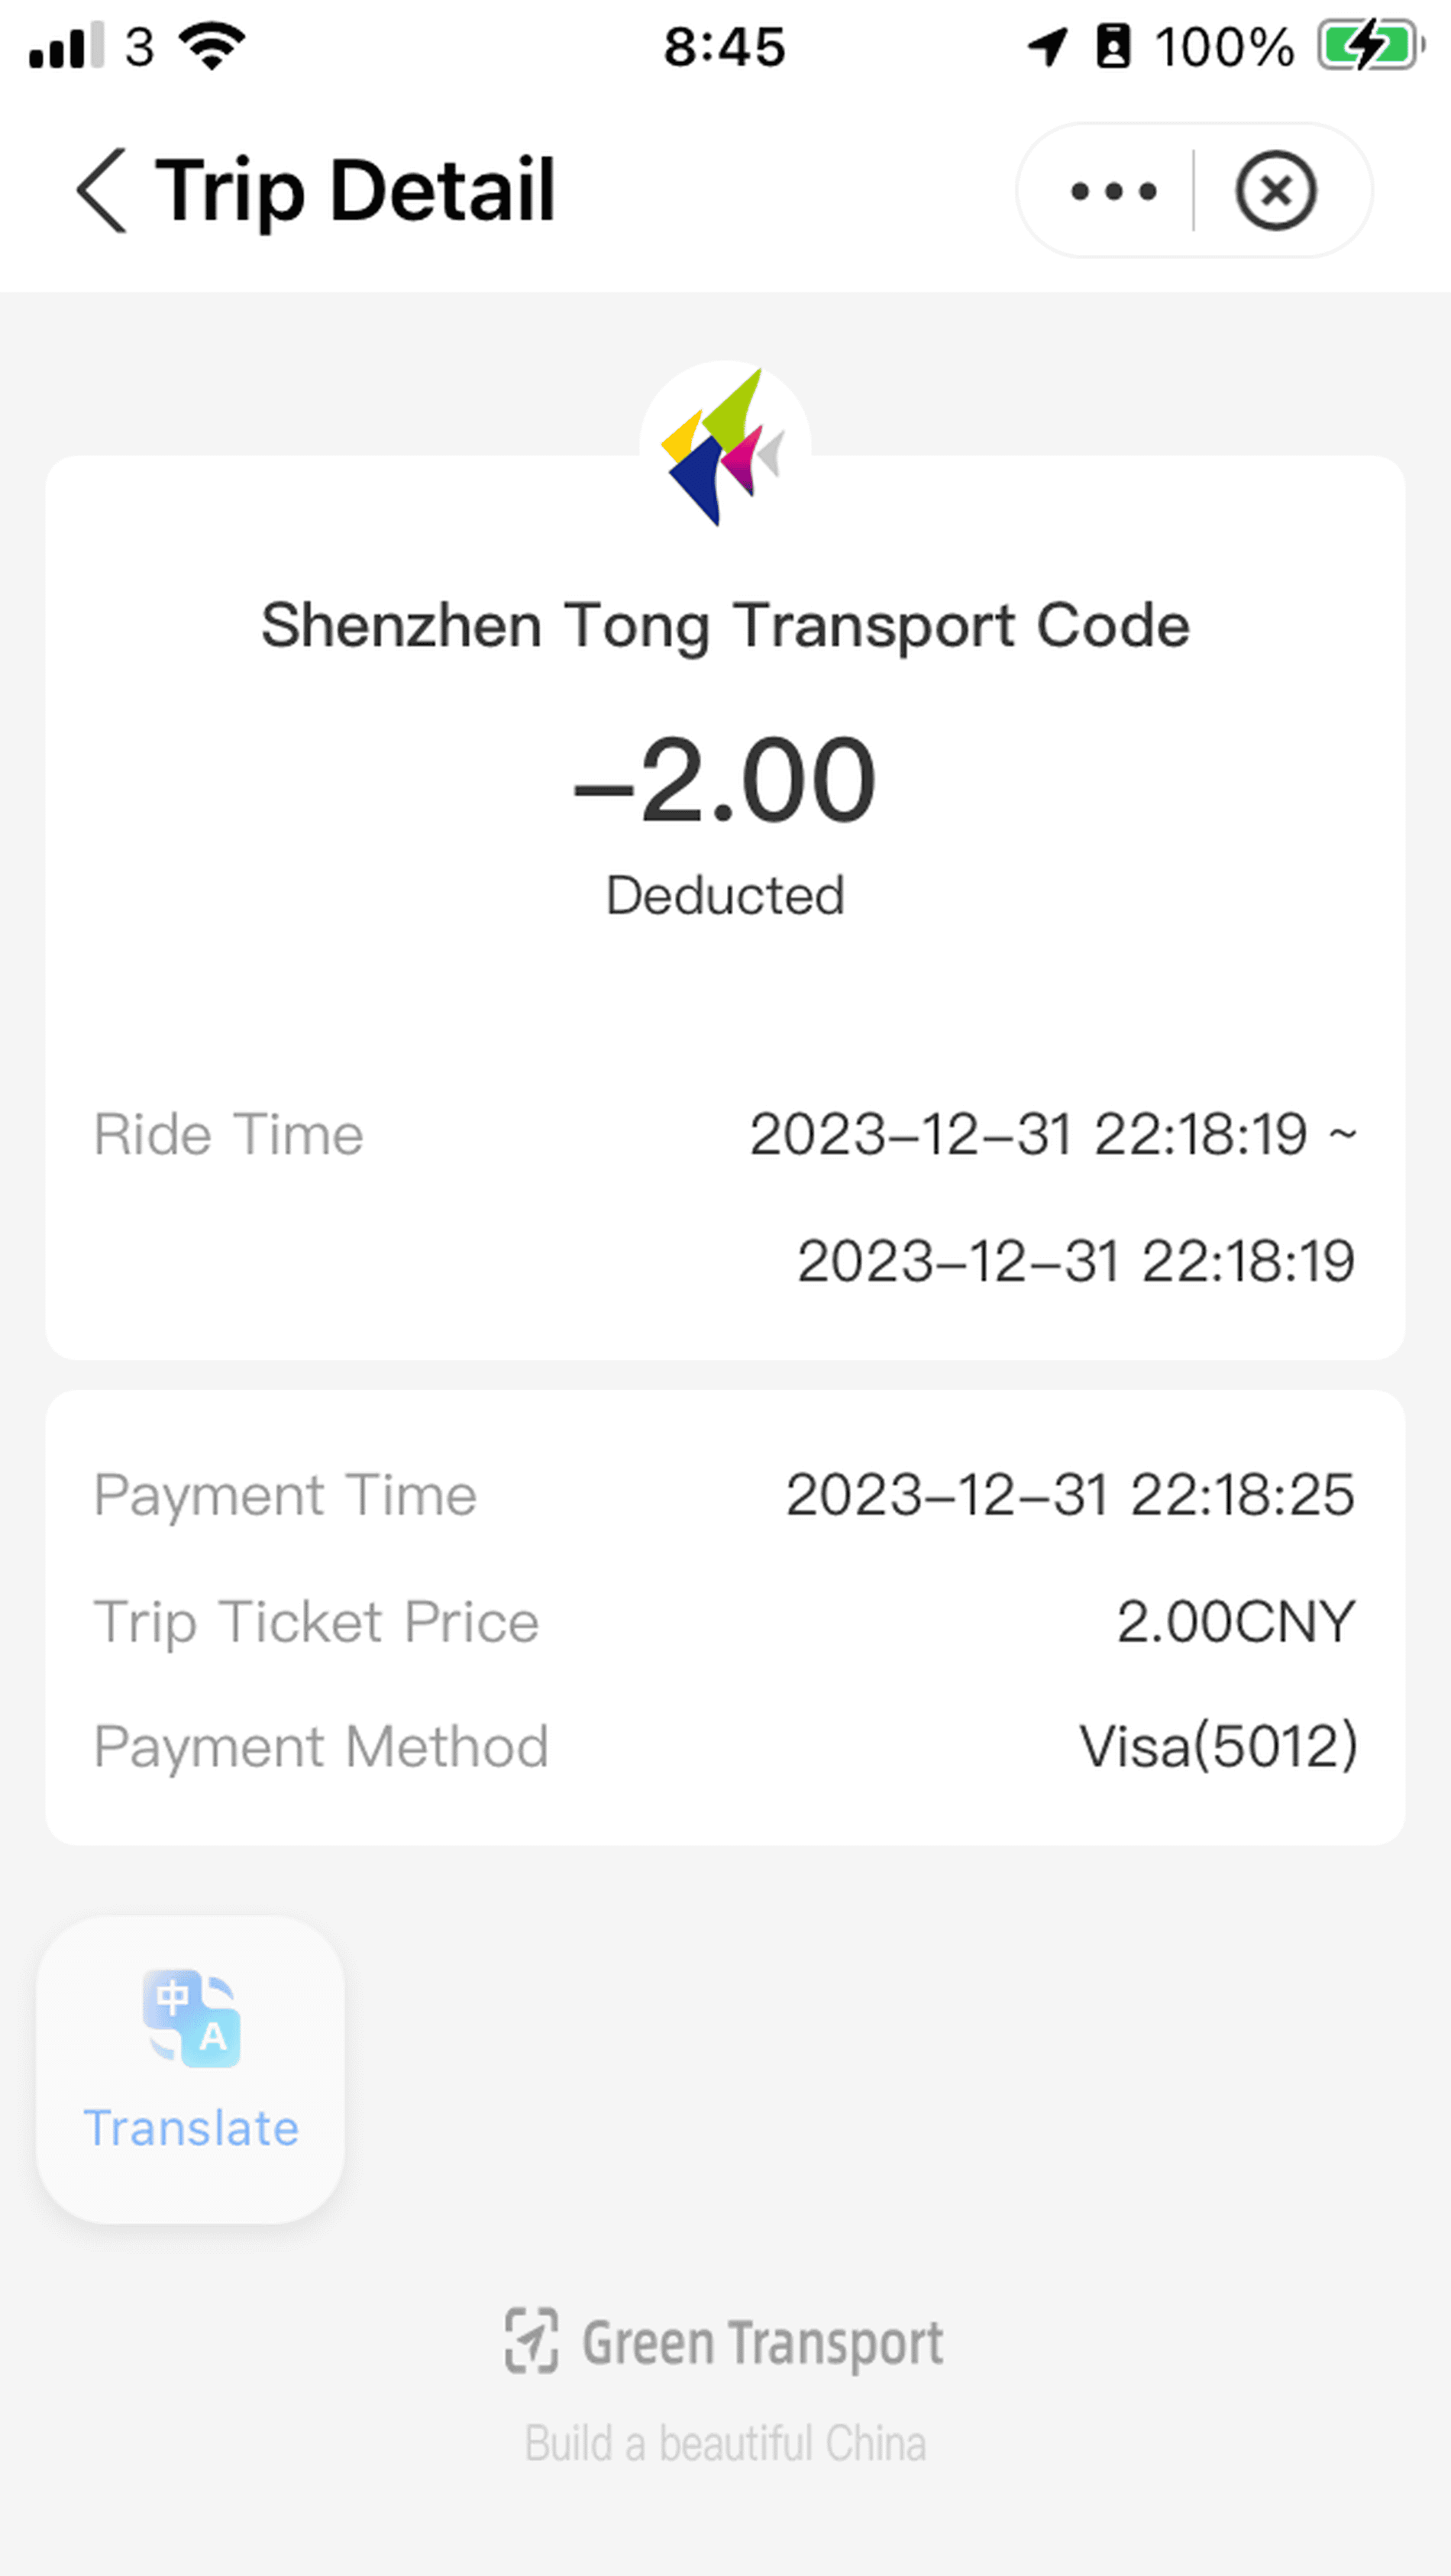The height and width of the screenshot is (2576, 1451).
Task: Tap Shenzhen Tong Transport Code heading
Action: pos(725,625)
